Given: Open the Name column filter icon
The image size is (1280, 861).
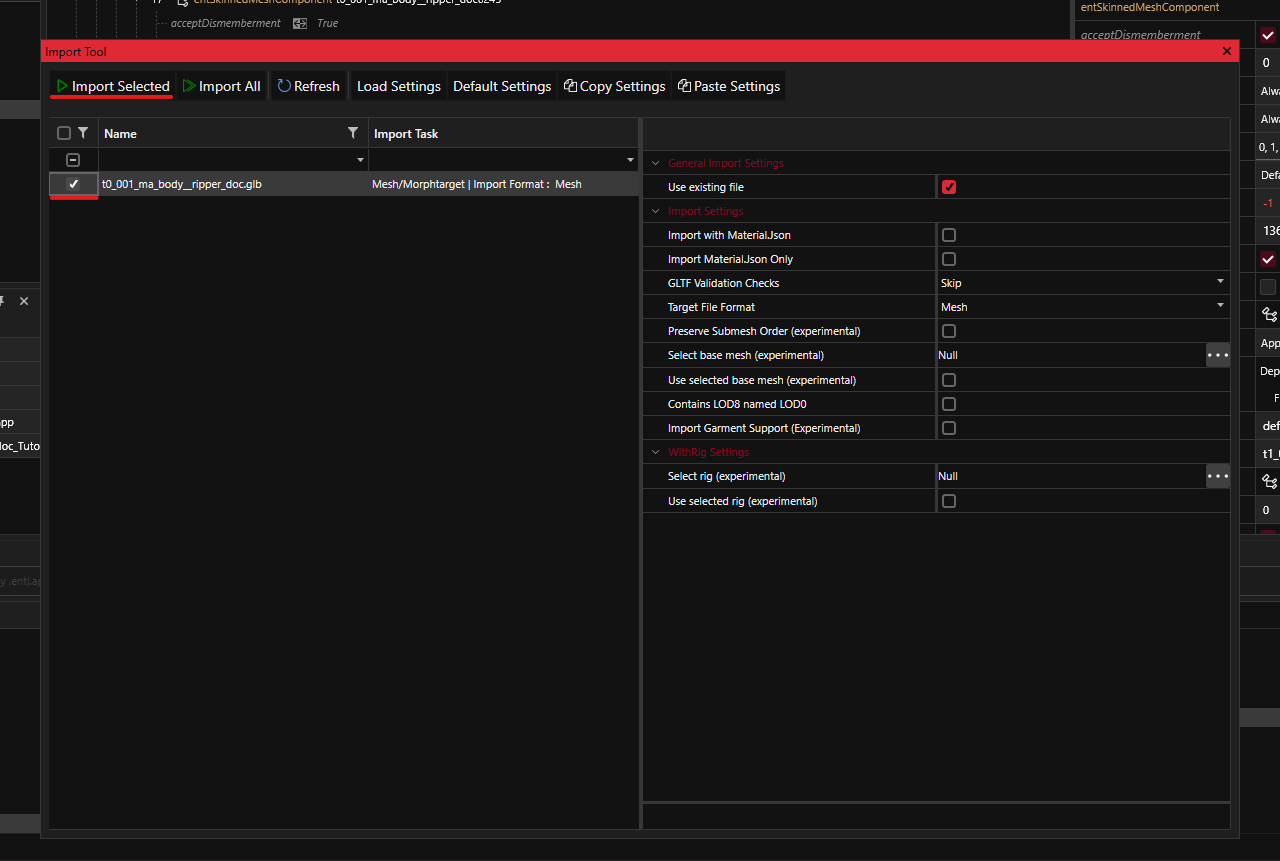Looking at the screenshot, I should (352, 133).
